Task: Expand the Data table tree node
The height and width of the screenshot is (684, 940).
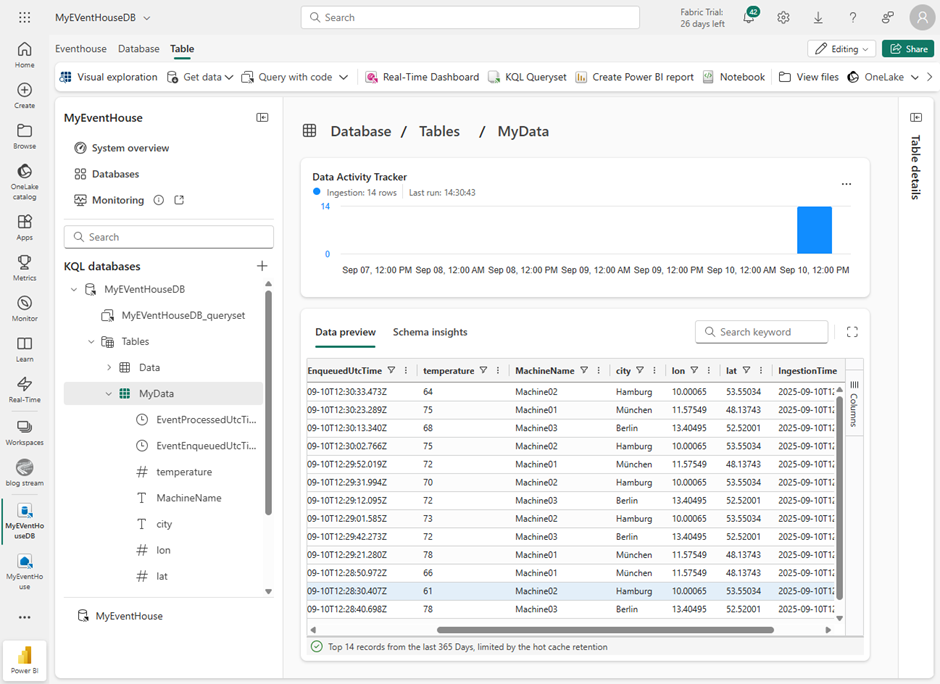Action: pyautogui.click(x=109, y=368)
